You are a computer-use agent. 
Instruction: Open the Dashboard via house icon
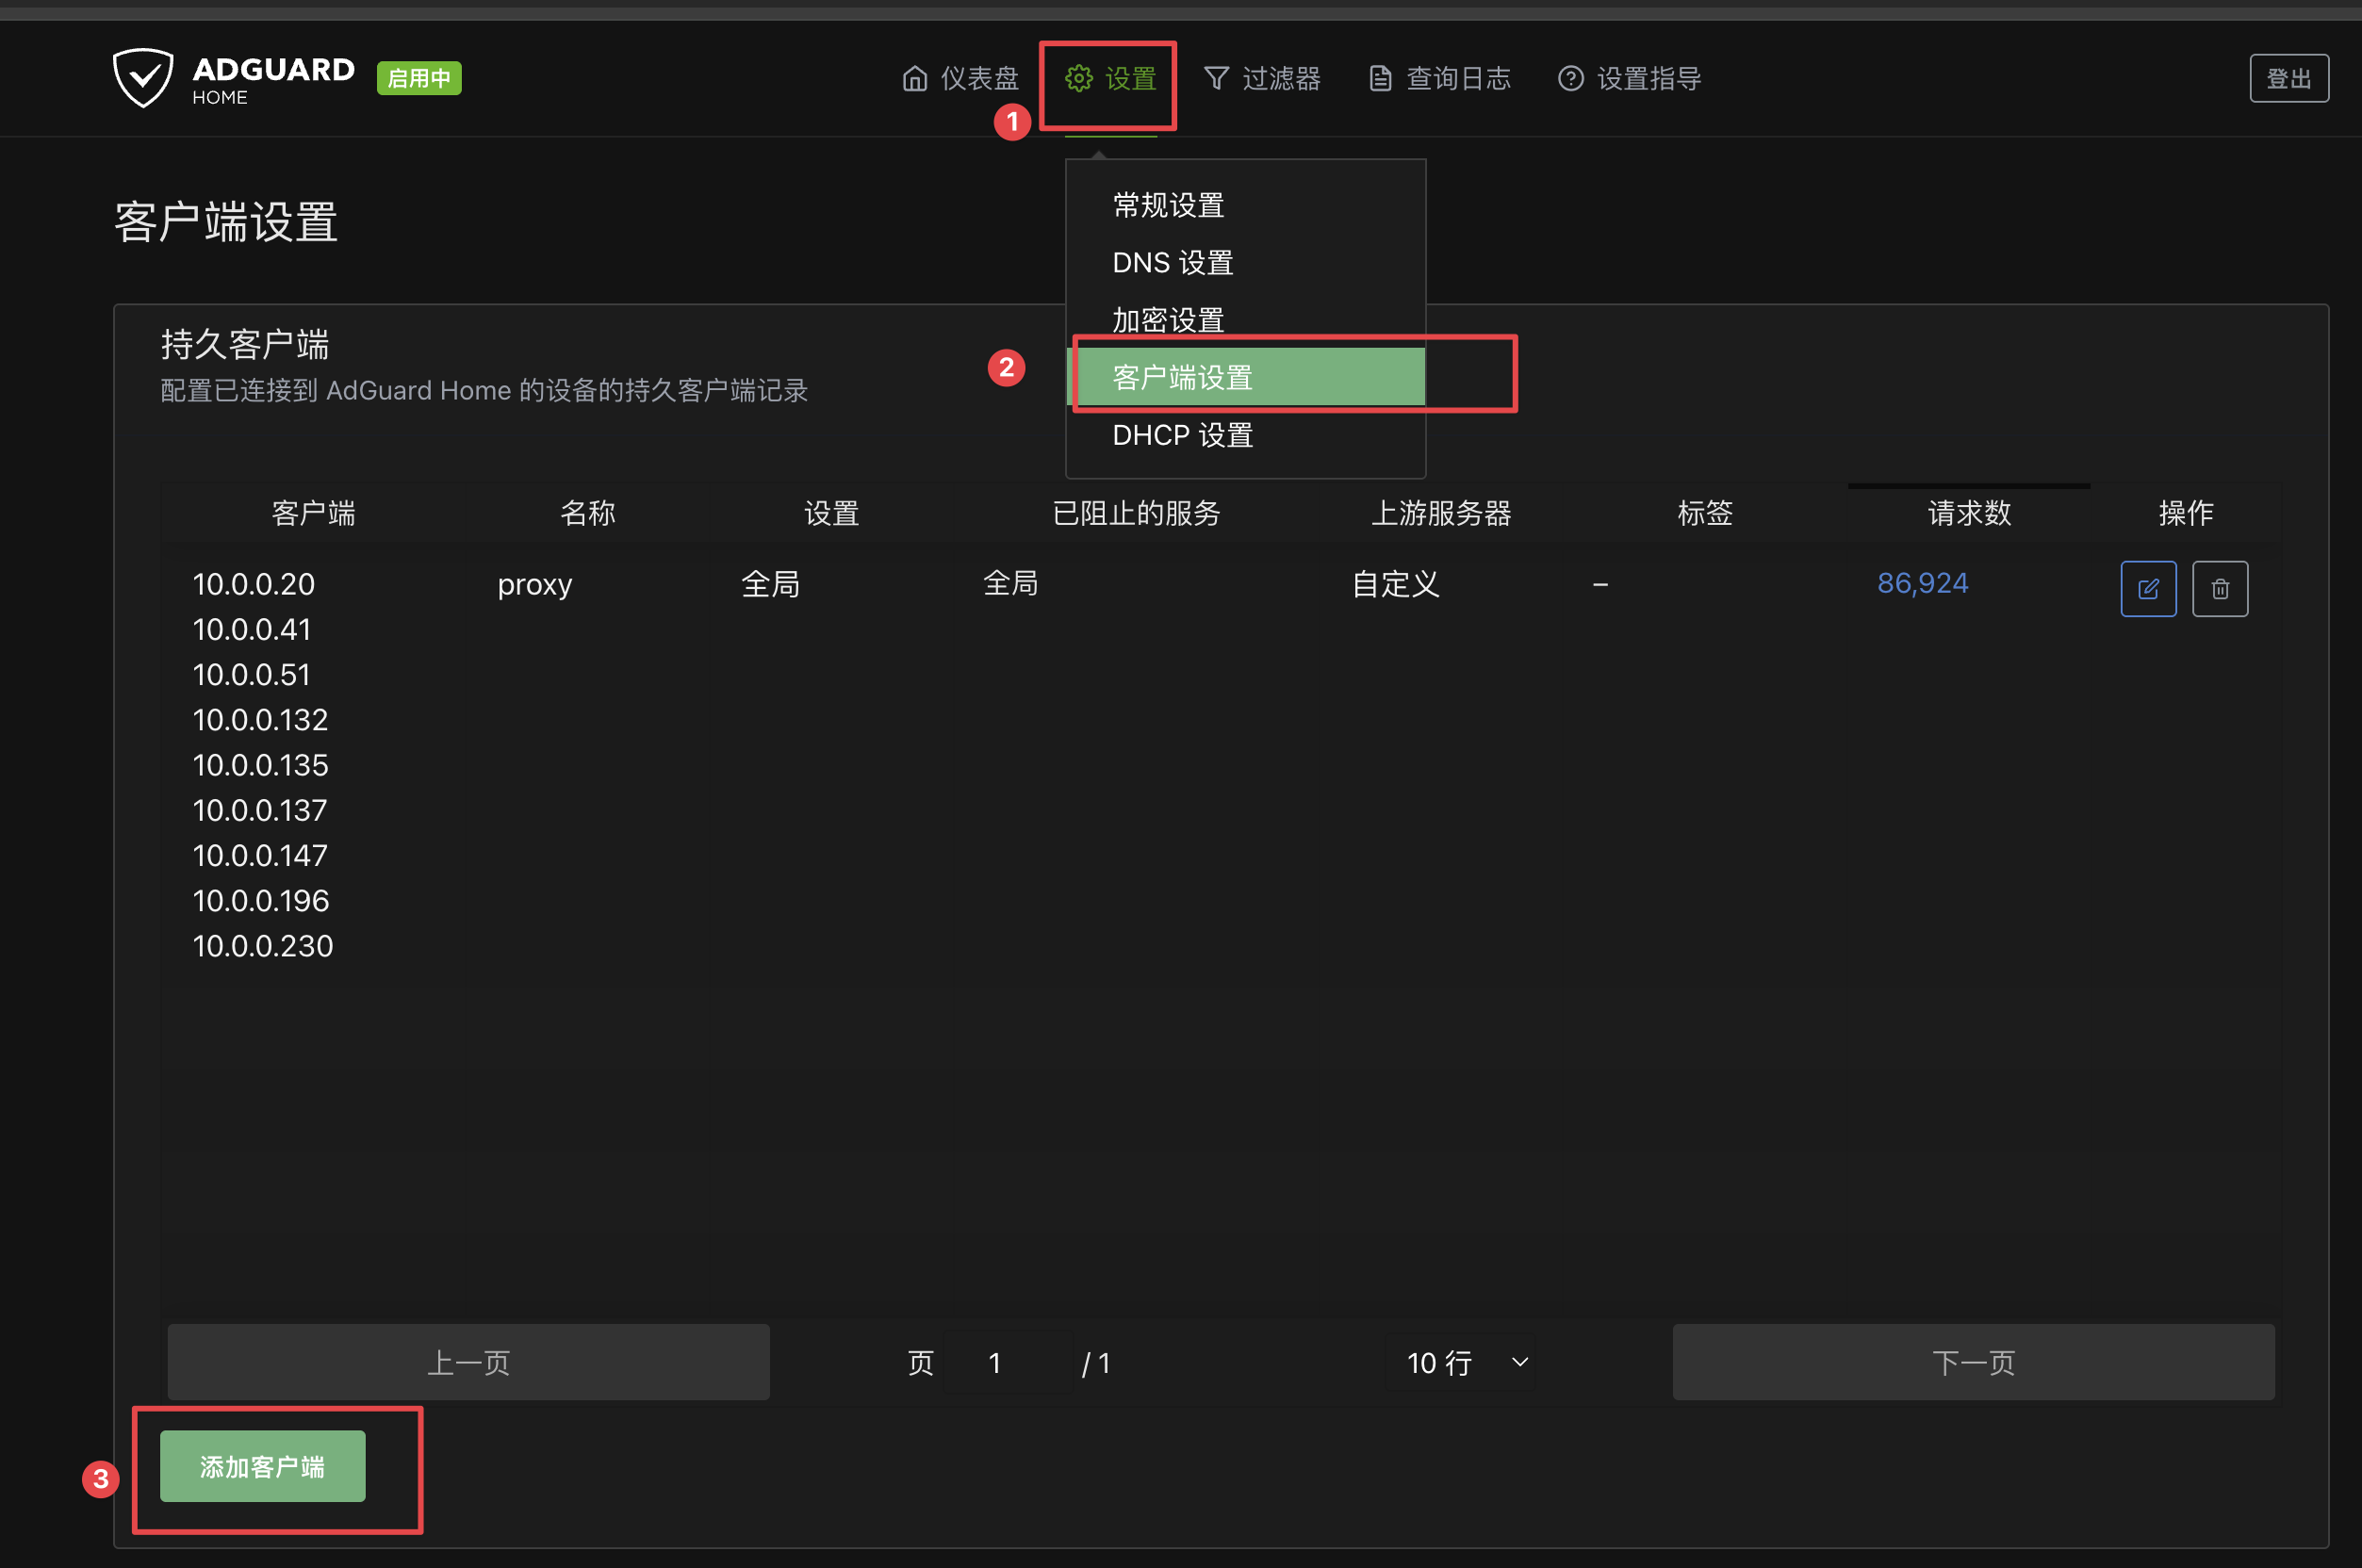(914, 78)
